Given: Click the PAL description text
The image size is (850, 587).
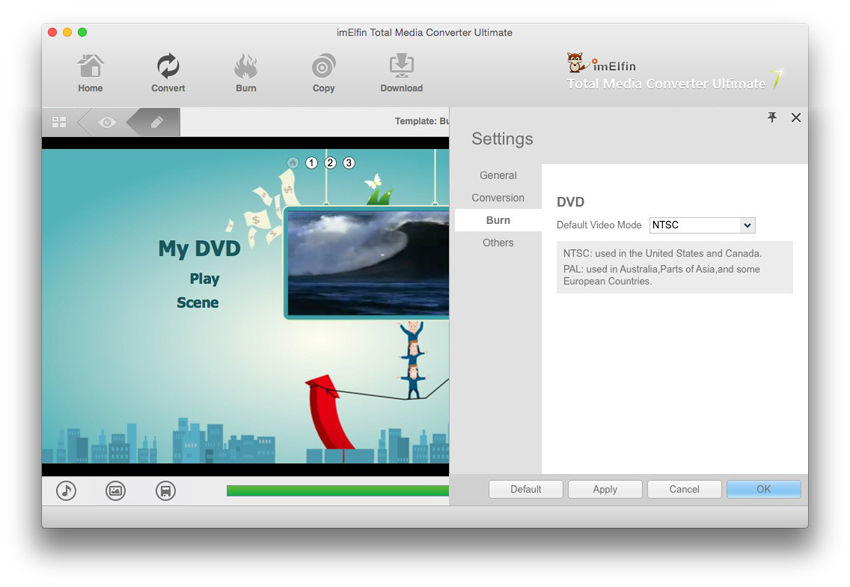Looking at the screenshot, I should pos(661,275).
